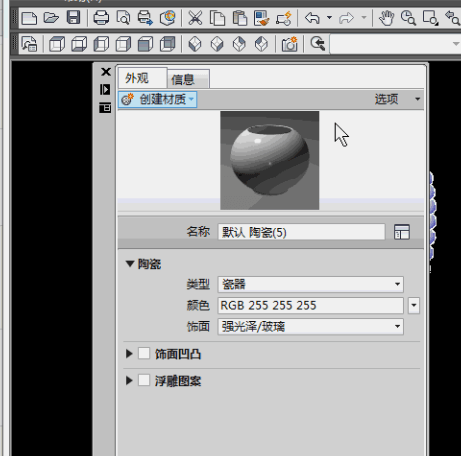This screenshot has height=456, width=461.
Task: Open the 选项 options menu
Action: (x=397, y=99)
